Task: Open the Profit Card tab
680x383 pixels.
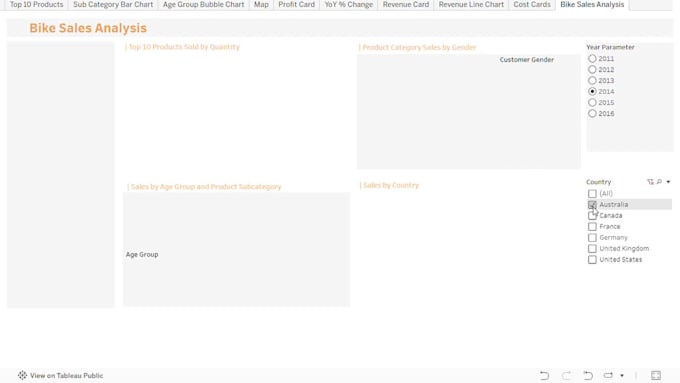Action: (297, 5)
